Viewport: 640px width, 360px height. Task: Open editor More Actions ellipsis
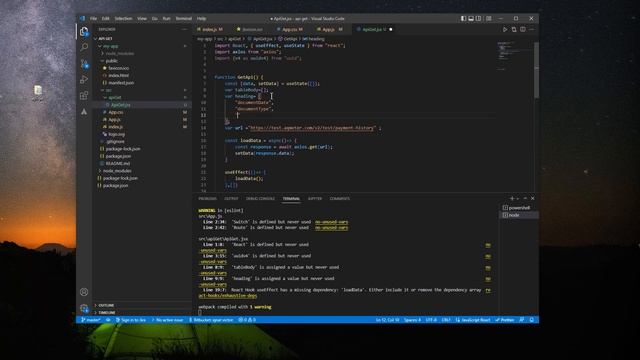531,29
